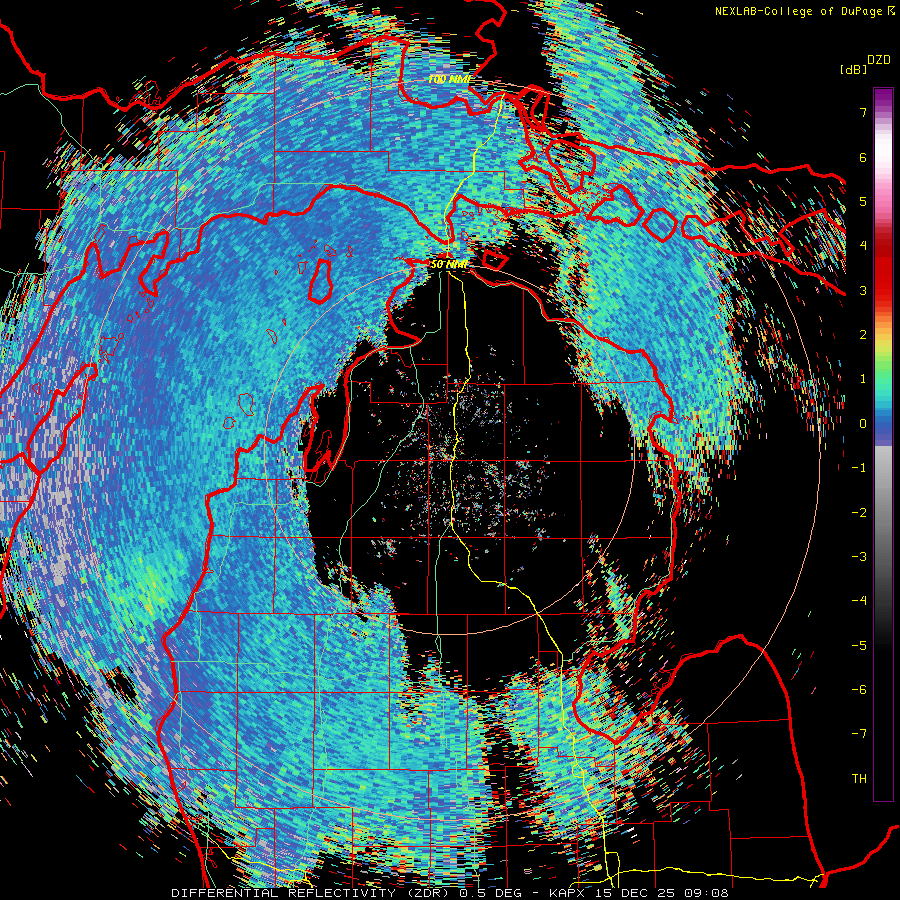Screen dimensions: 900x900
Task: Click the red segment of the color bar
Action: point(883,270)
